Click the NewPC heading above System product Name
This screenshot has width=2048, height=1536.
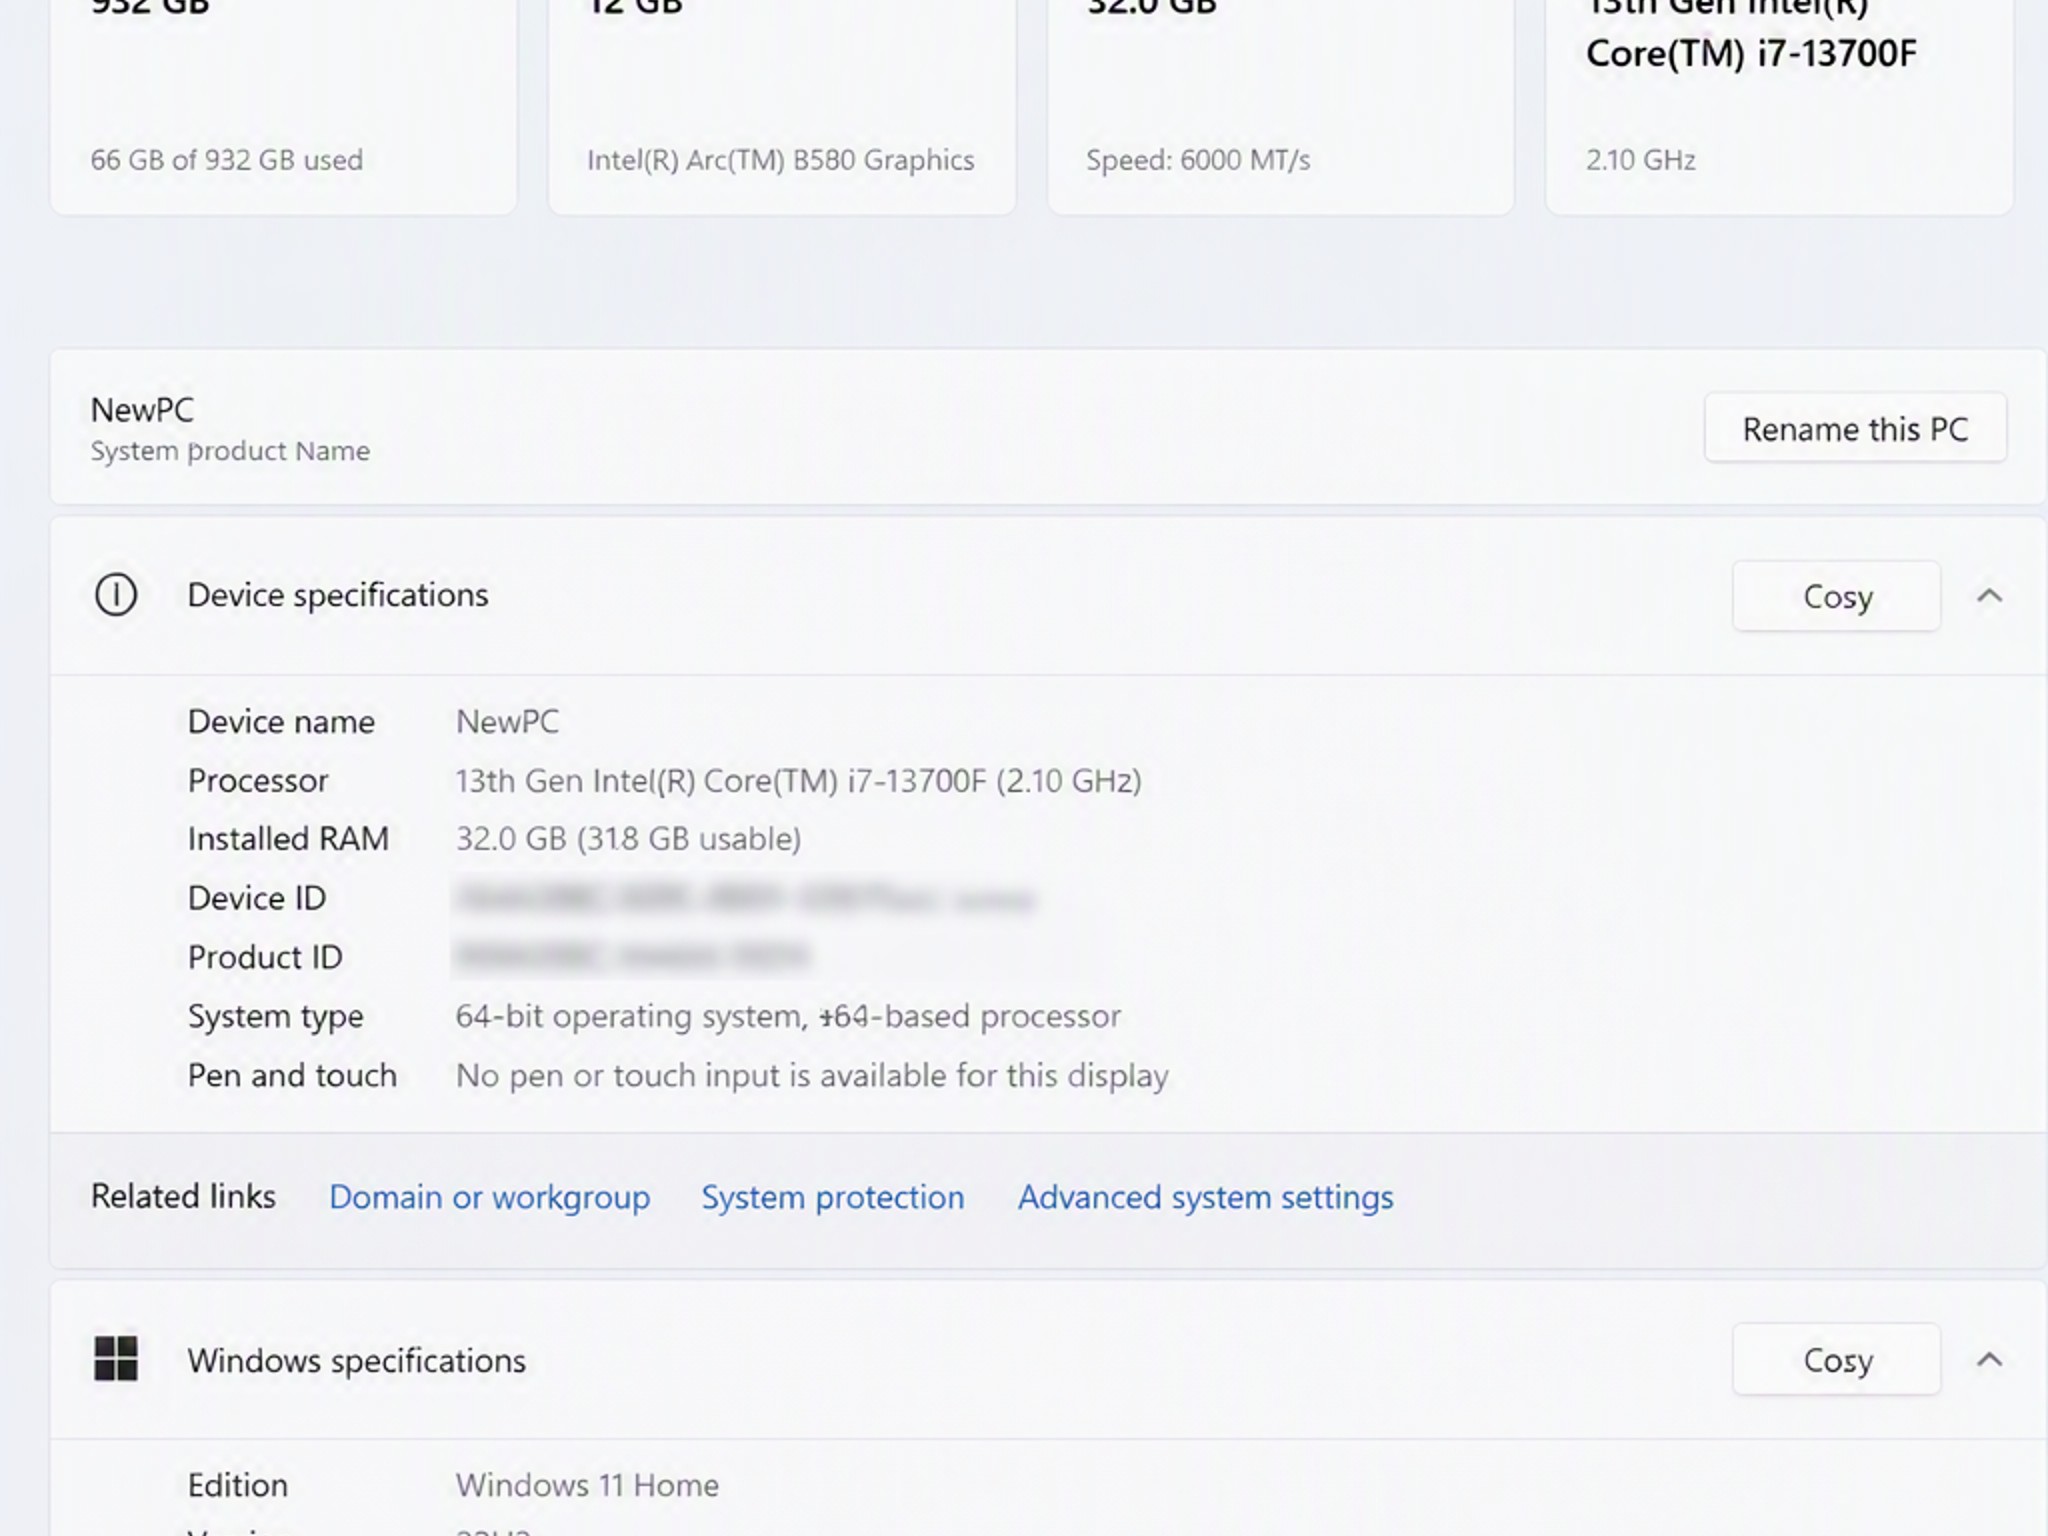click(142, 410)
